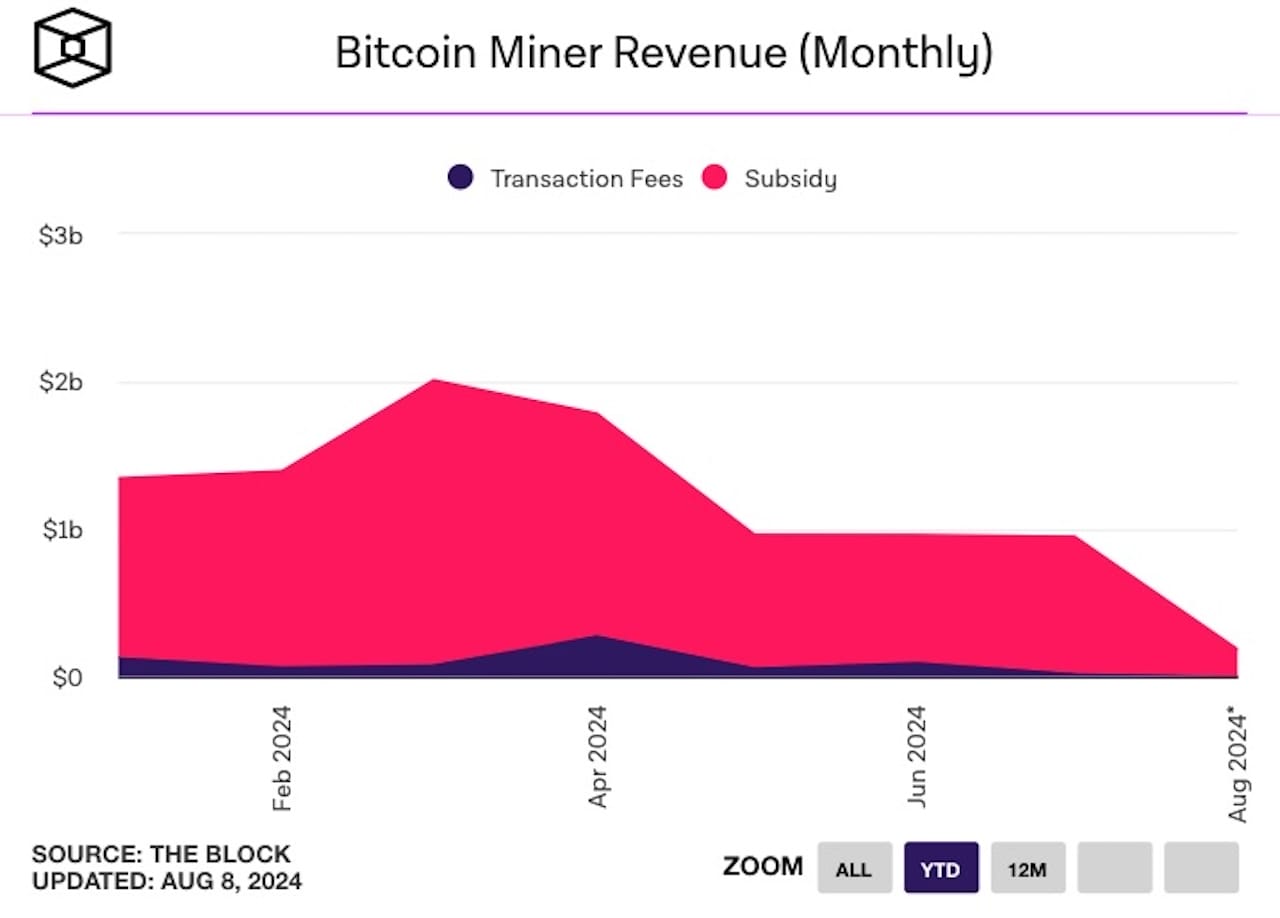Select the 12M zoom range
The height and width of the screenshot is (918, 1280).
[1028, 868]
